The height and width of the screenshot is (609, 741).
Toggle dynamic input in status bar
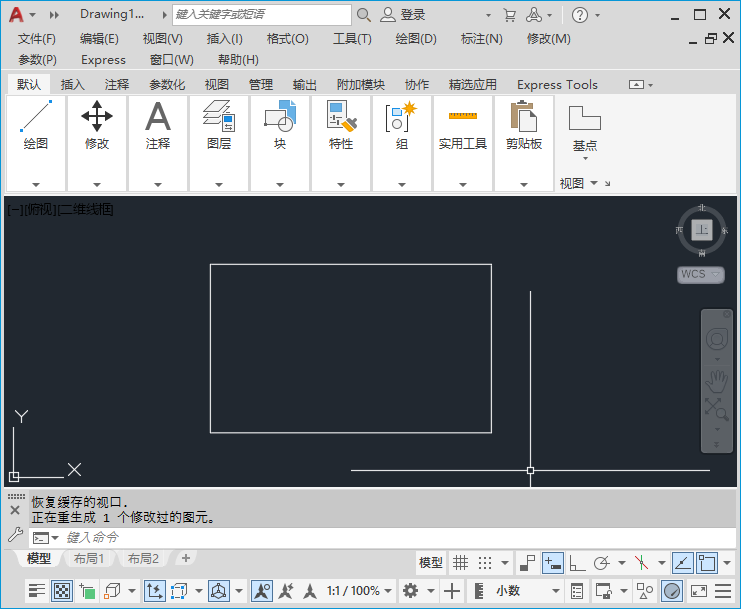pyautogui.click(x=552, y=563)
